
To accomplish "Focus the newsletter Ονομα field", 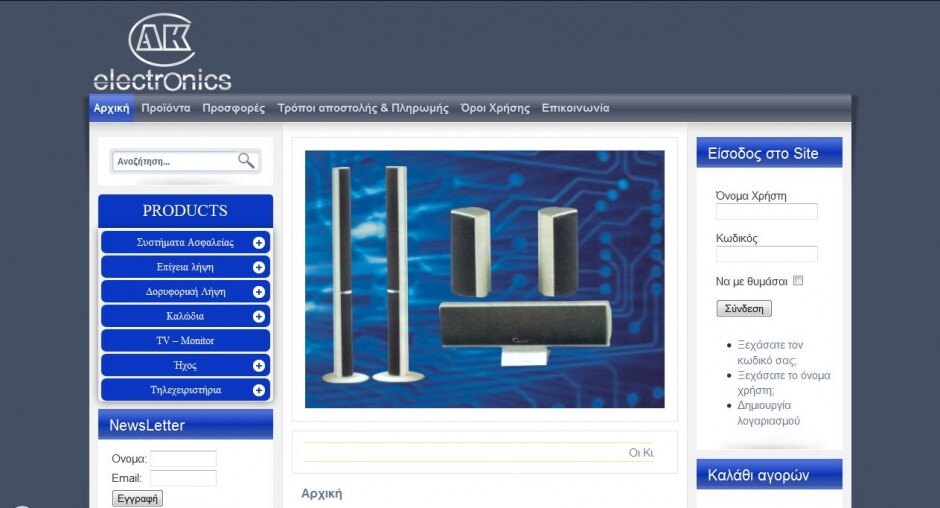I will [x=183, y=459].
